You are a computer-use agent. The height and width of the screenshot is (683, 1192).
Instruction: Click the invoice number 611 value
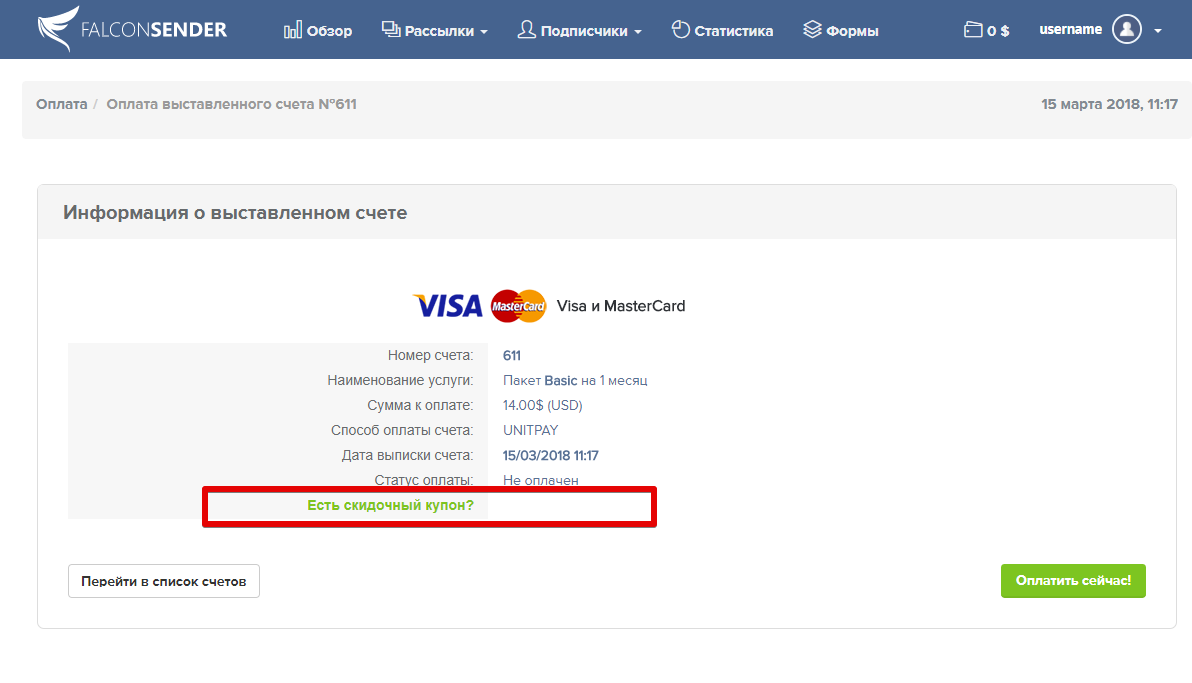coord(512,355)
